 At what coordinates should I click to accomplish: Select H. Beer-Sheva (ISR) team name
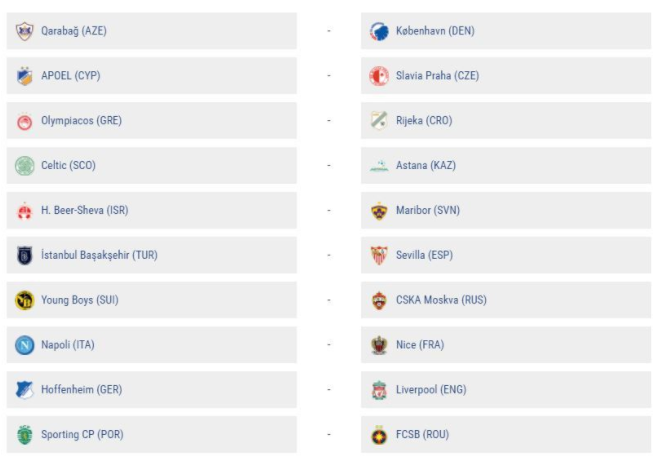(84, 210)
